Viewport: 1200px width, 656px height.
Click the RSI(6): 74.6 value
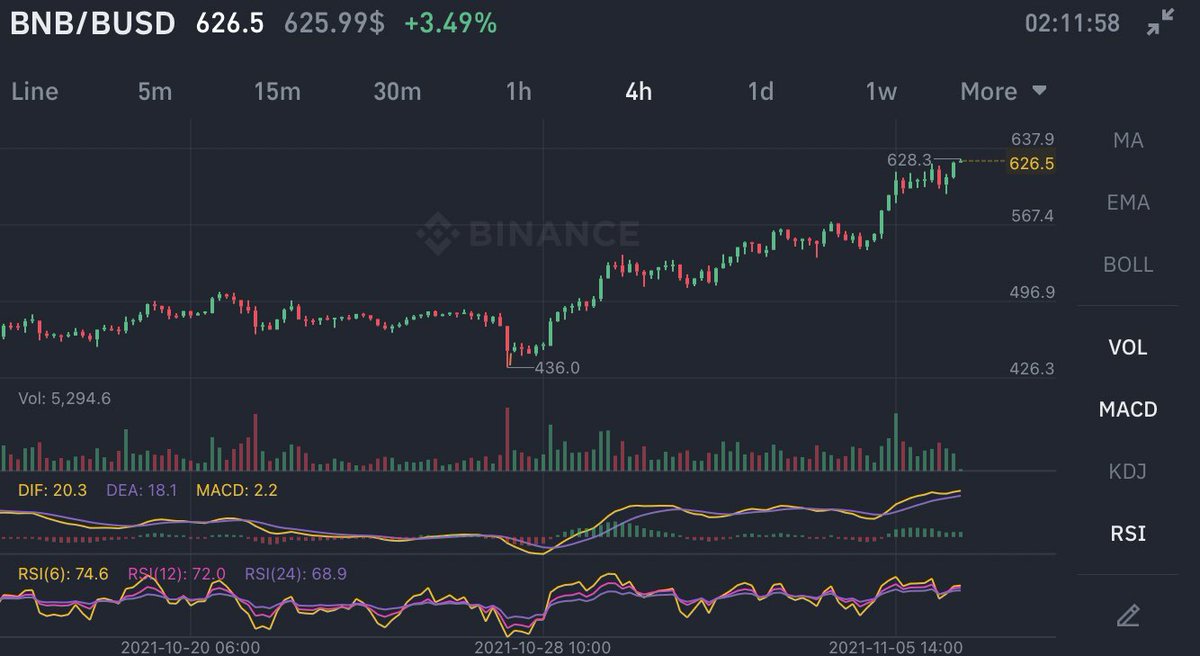click(x=63, y=574)
